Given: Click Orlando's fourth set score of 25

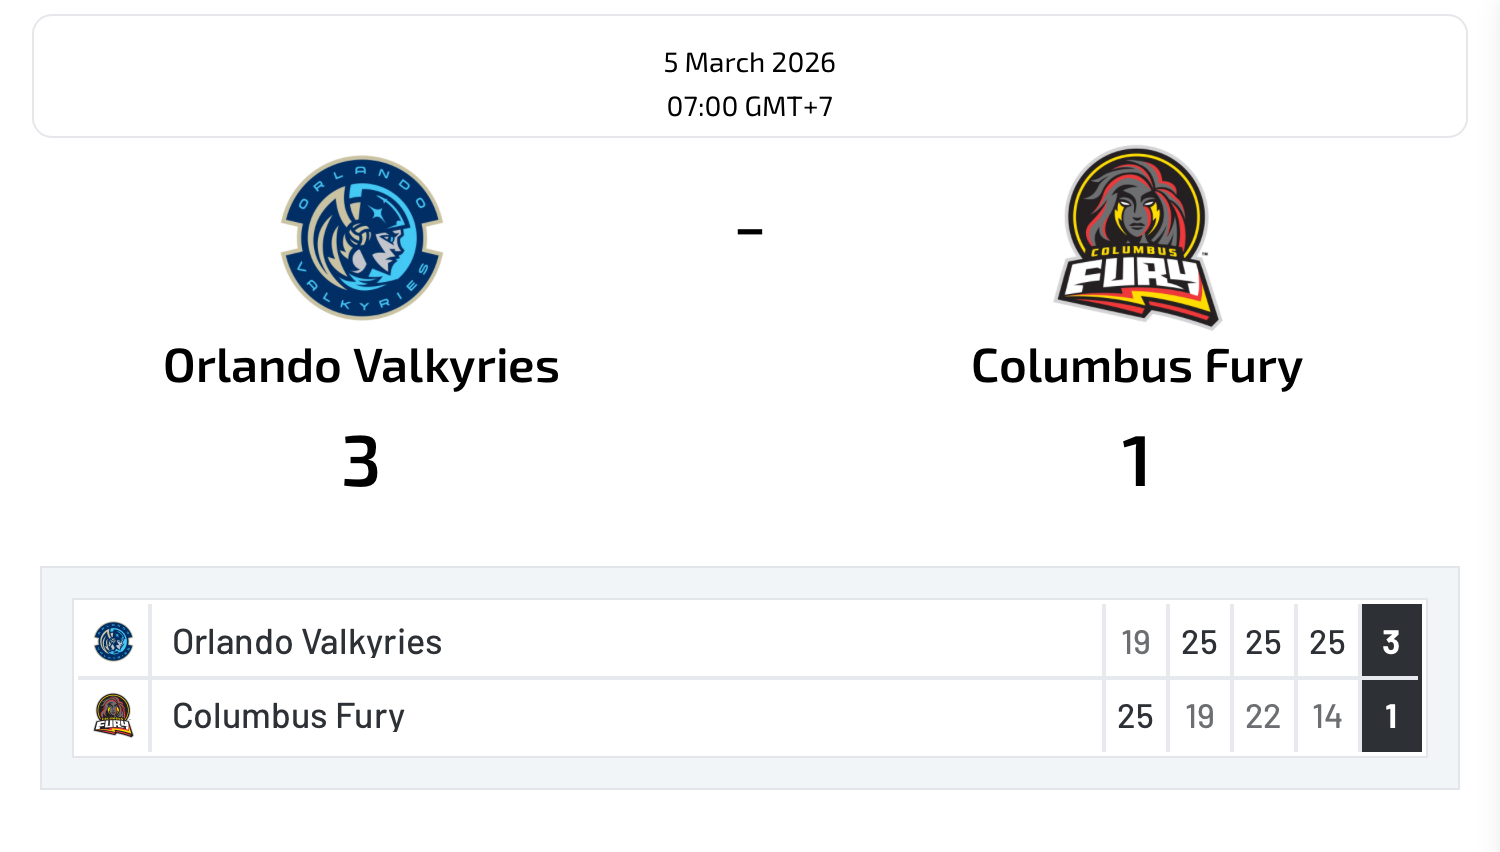Looking at the screenshot, I should [1327, 642].
